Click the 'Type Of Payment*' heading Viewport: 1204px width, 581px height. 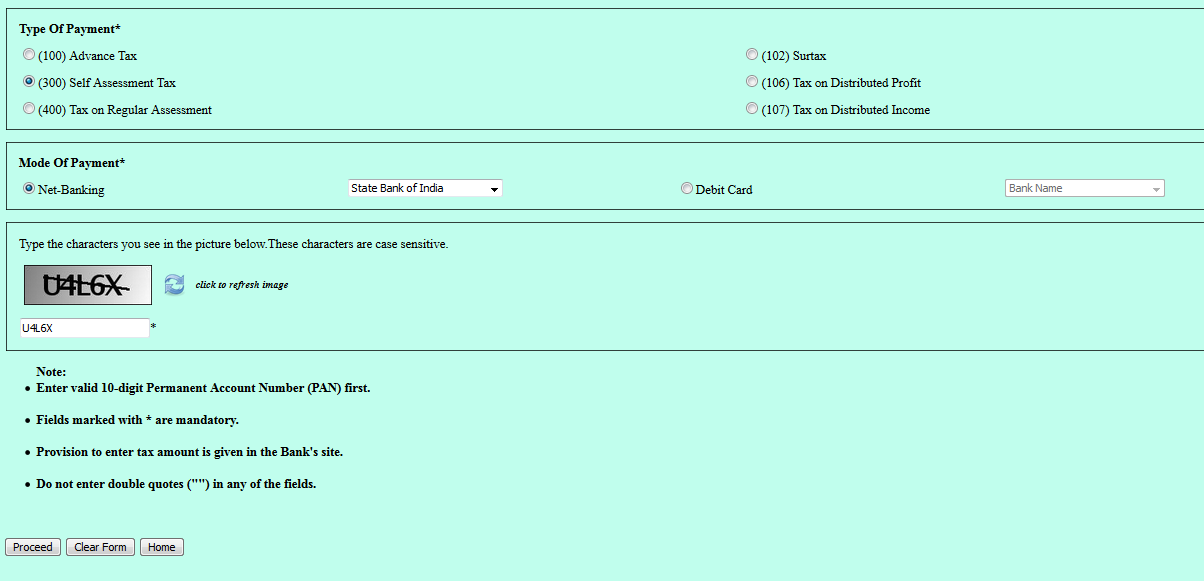pos(70,29)
